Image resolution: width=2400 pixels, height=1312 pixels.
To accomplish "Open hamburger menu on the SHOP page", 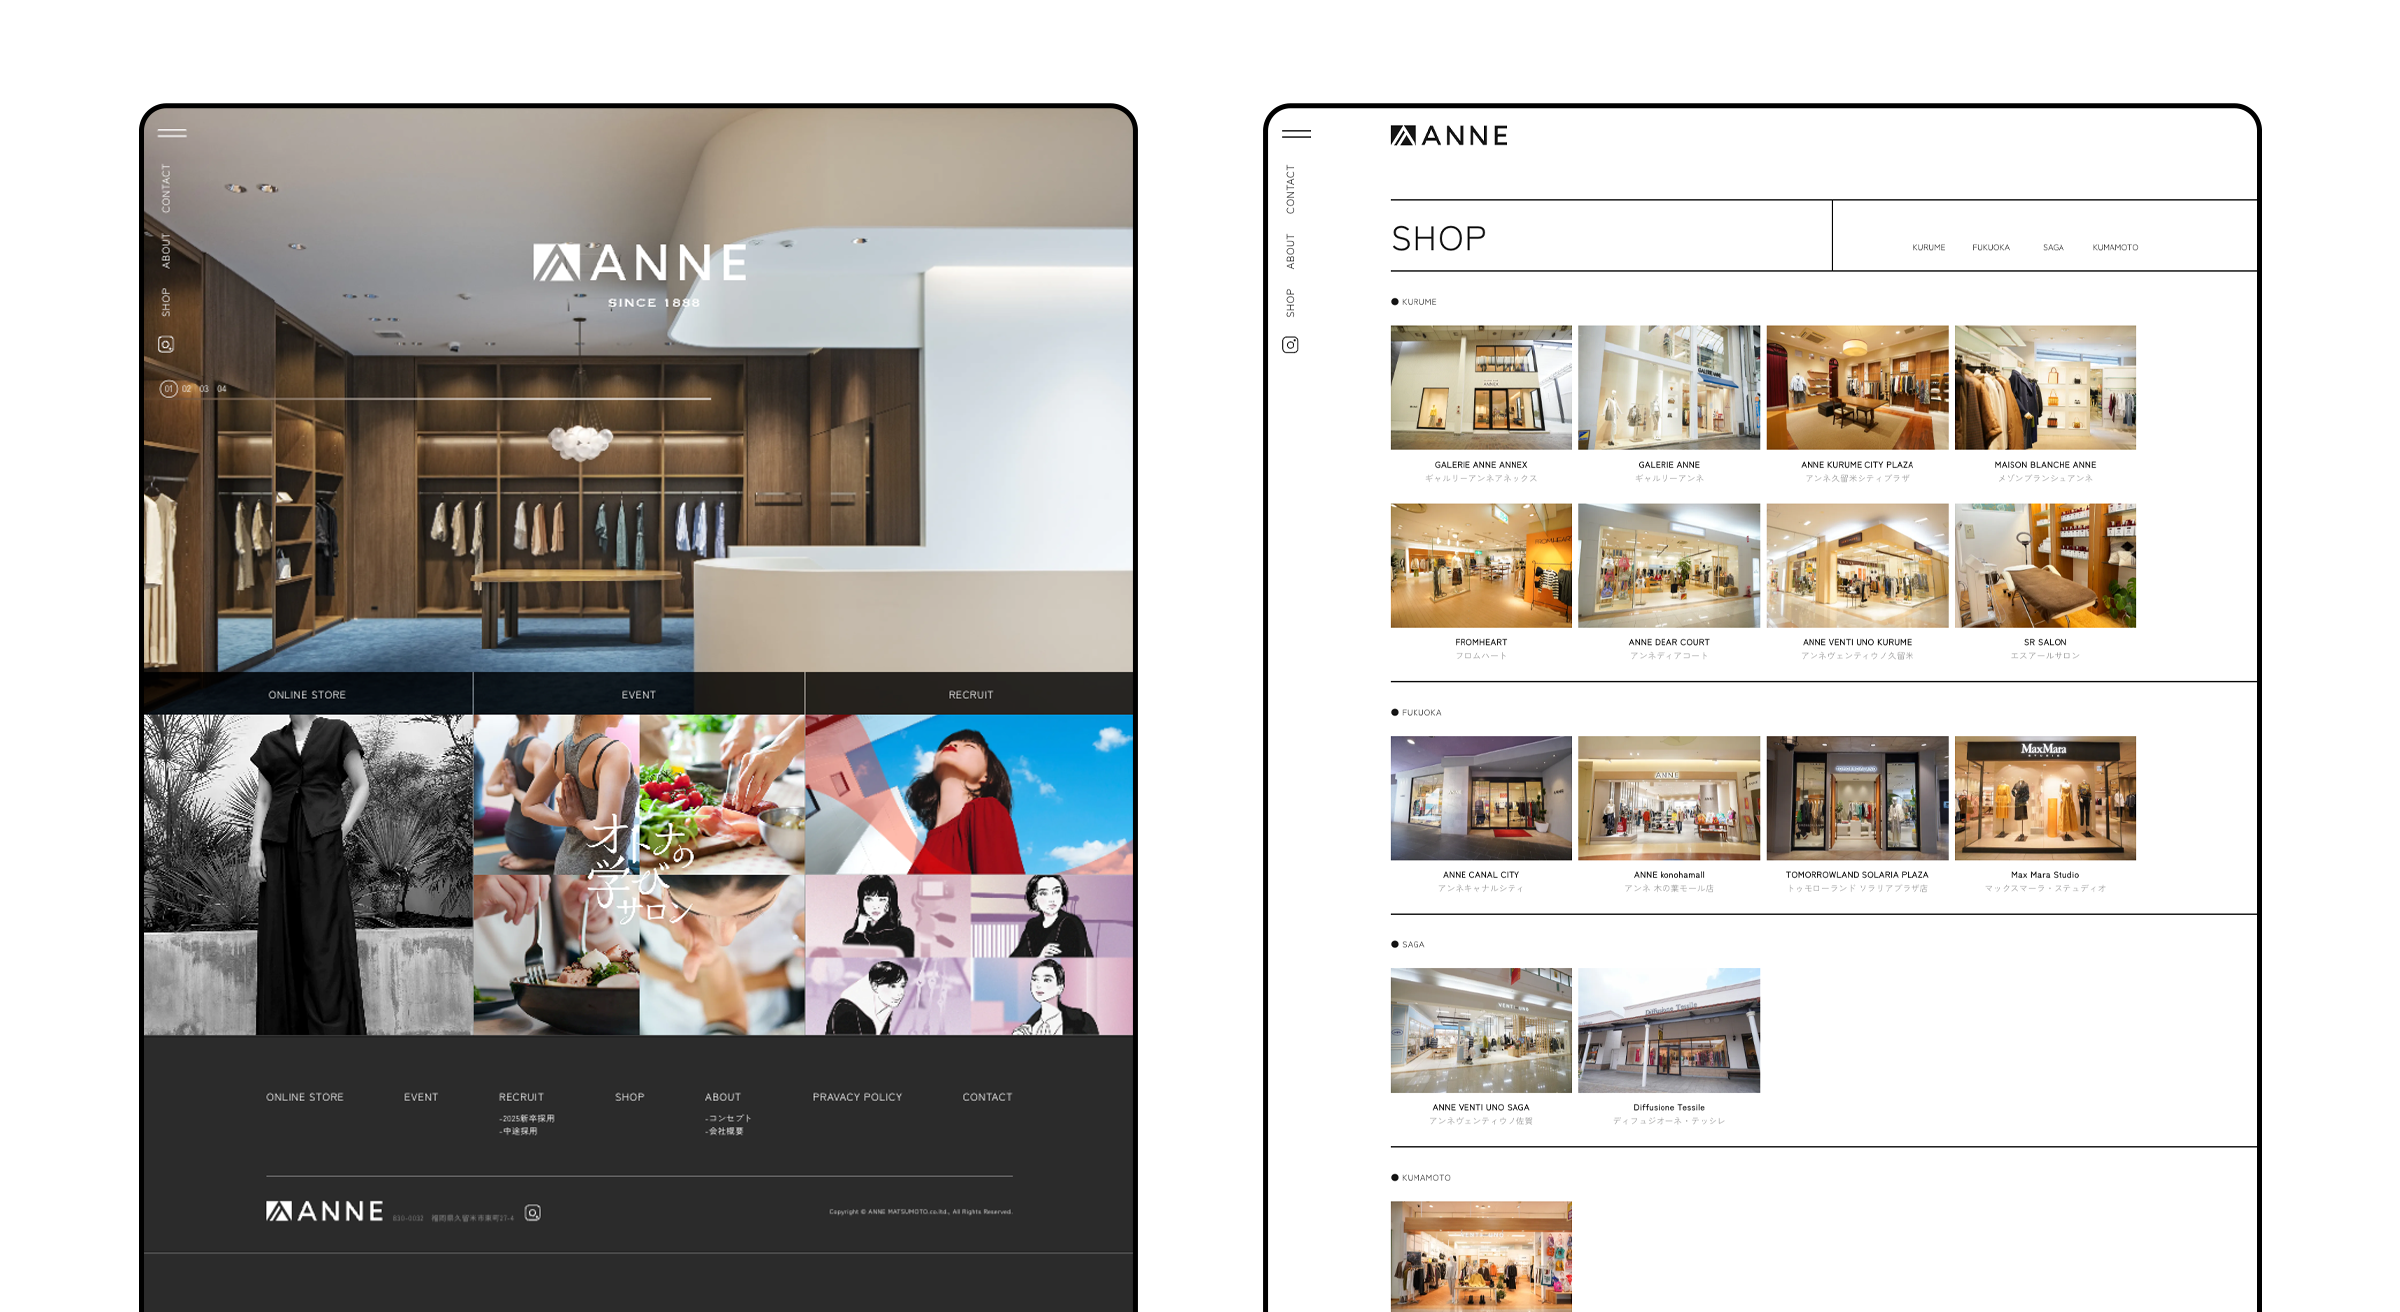I will (x=1296, y=134).
